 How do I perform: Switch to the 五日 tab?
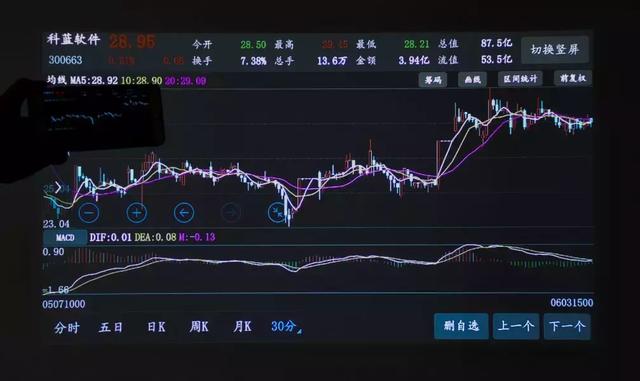tap(111, 327)
